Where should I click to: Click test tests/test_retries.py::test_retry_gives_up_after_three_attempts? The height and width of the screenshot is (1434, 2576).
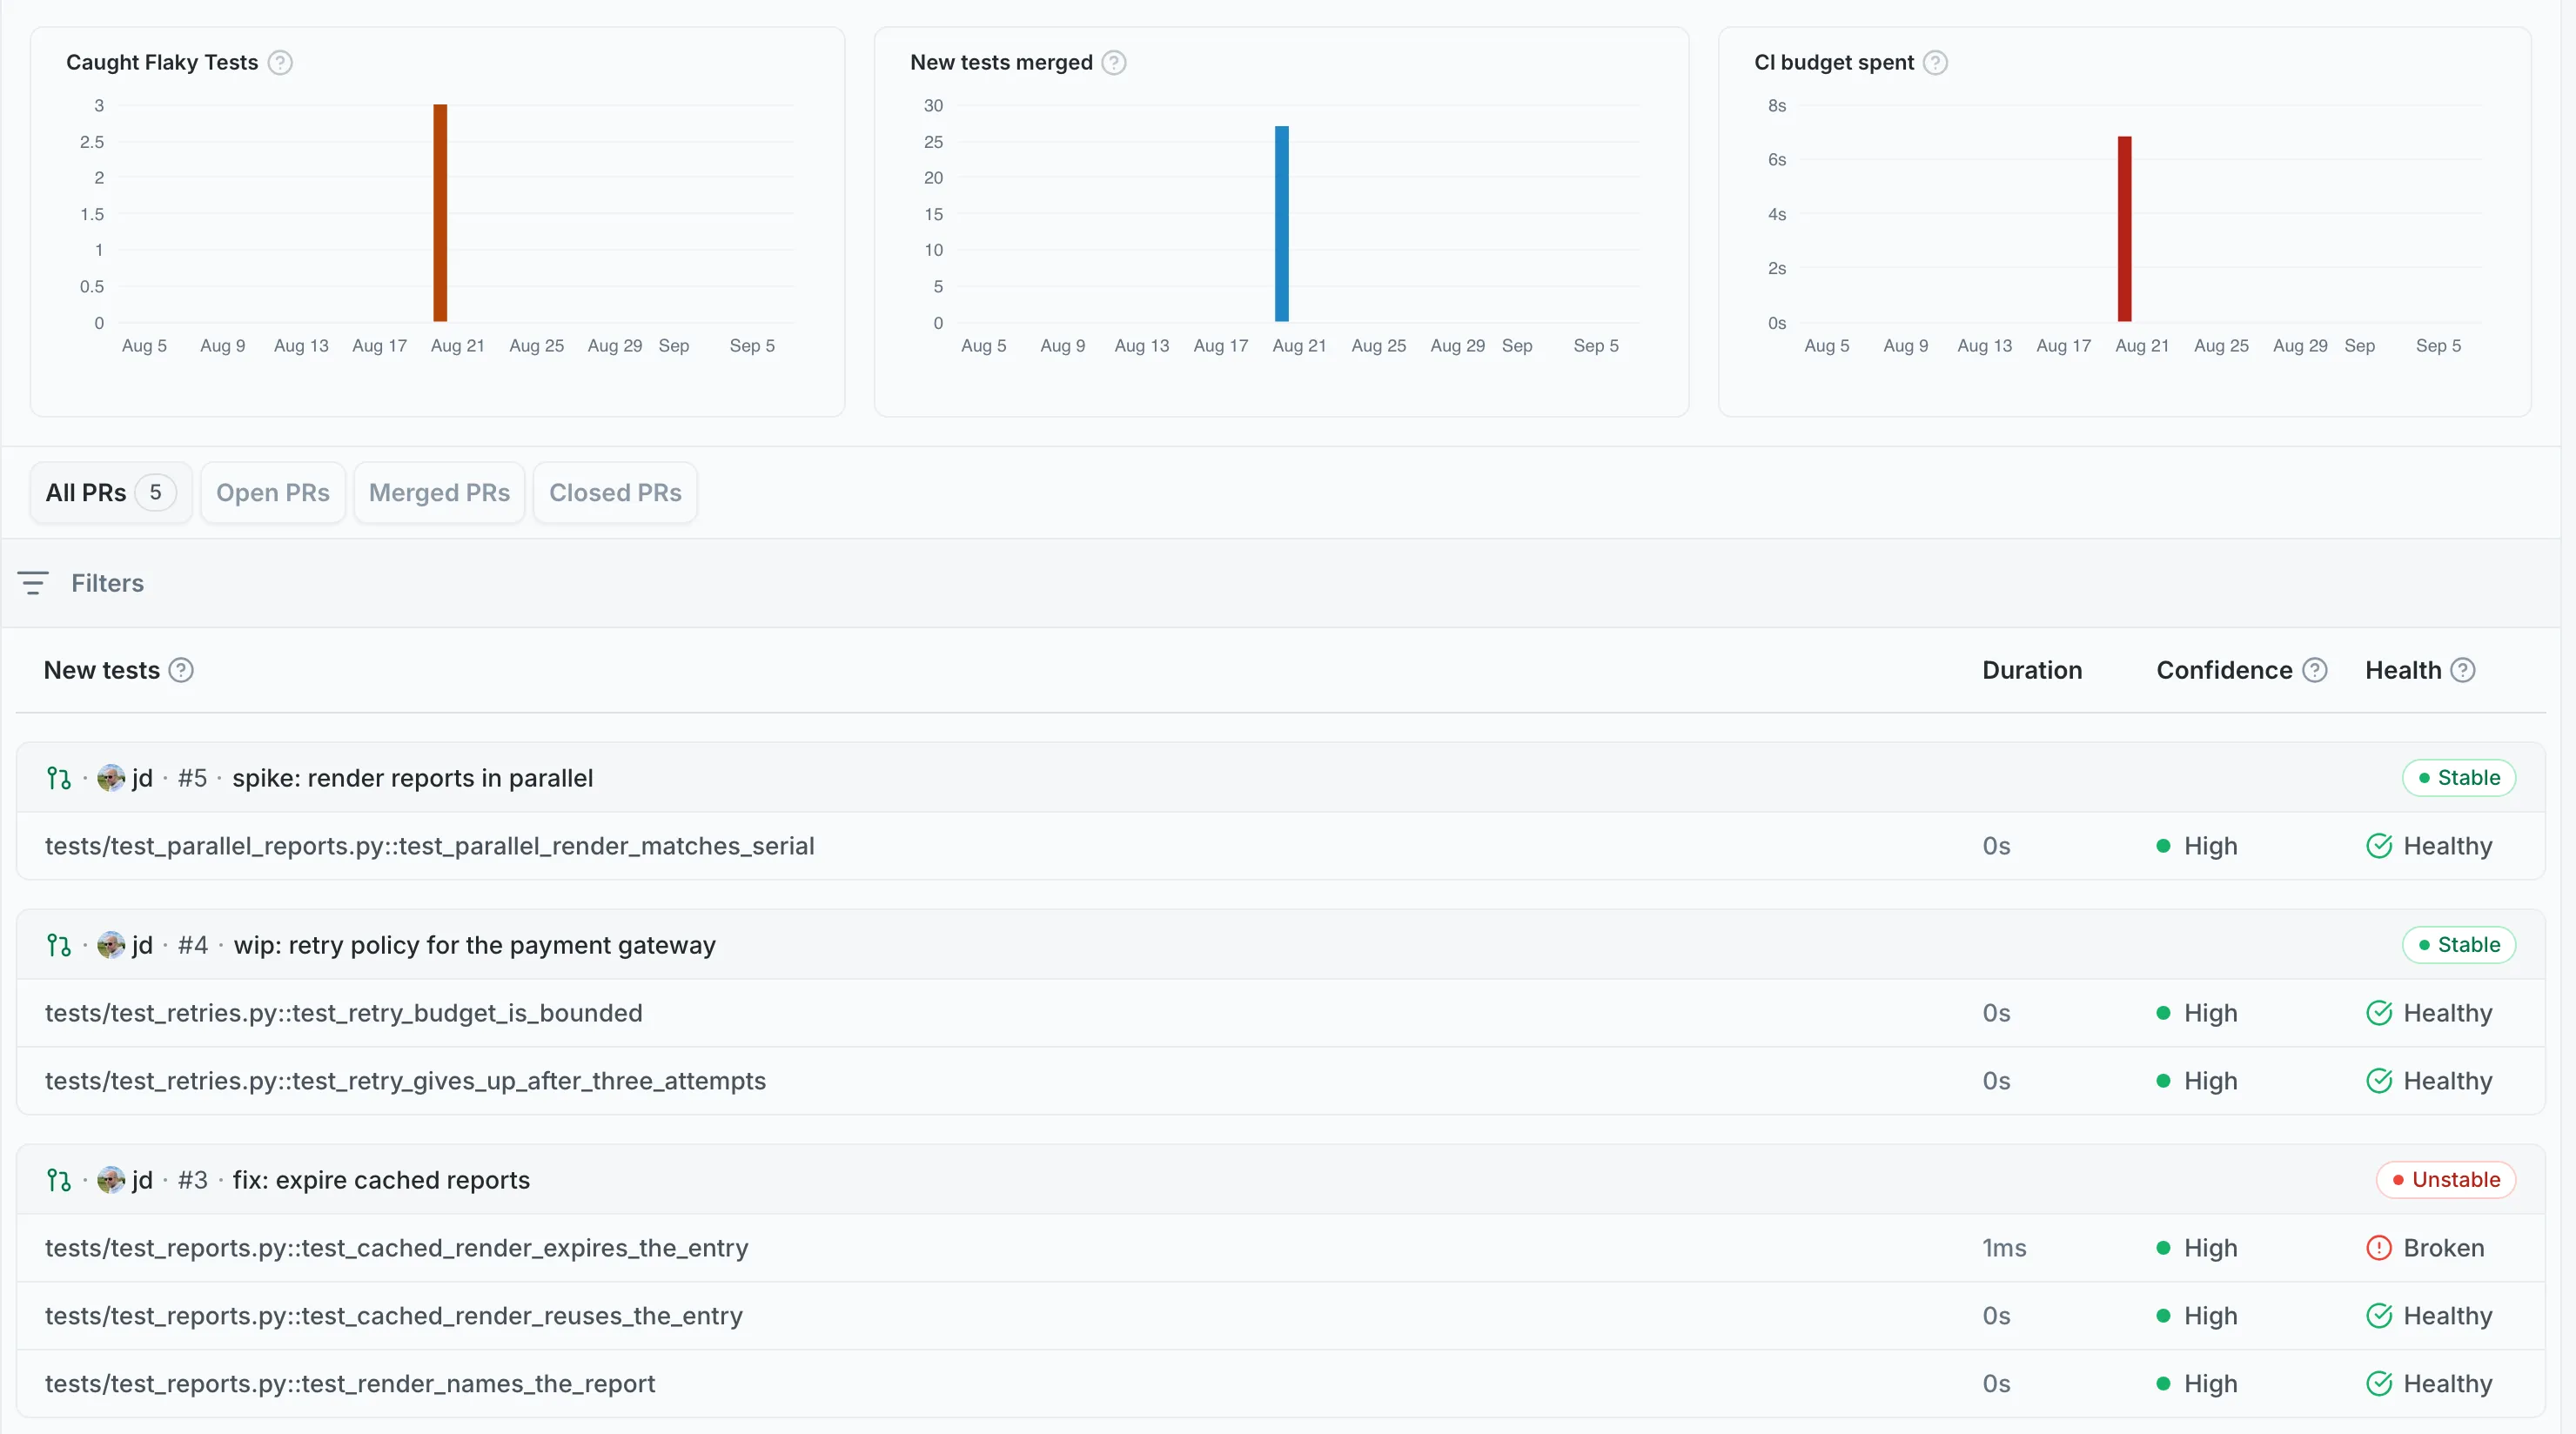click(405, 1081)
